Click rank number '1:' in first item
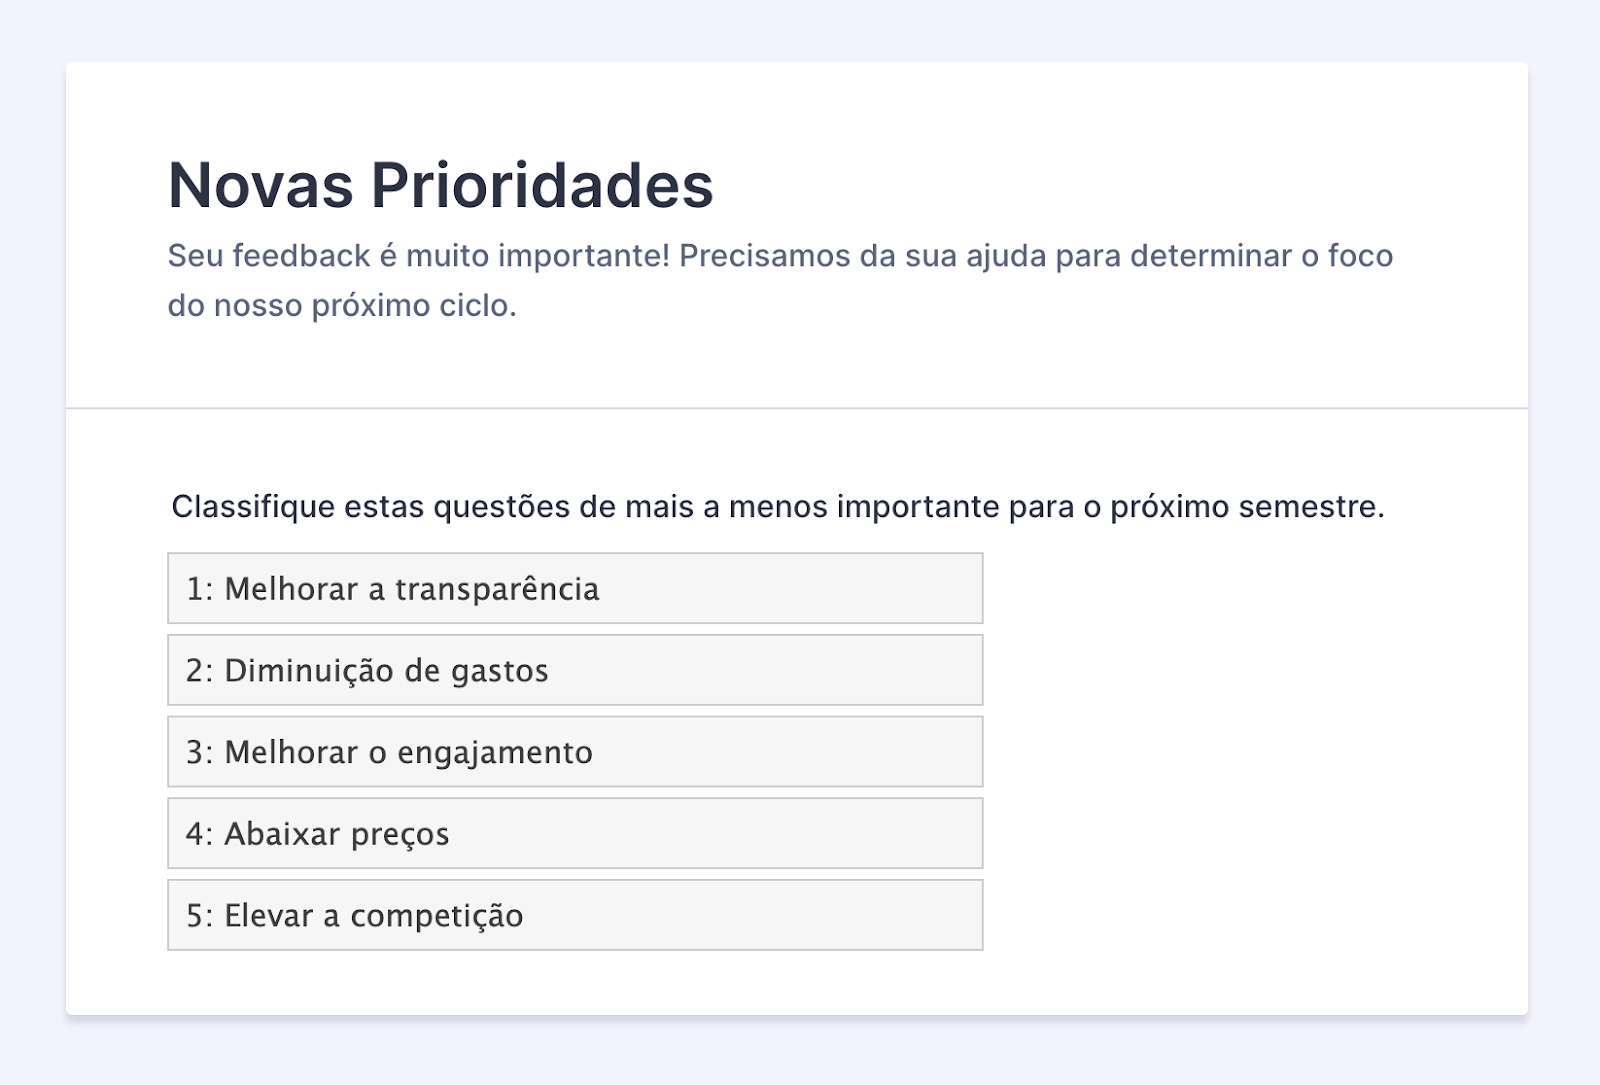The height and width of the screenshot is (1085, 1600). (199, 589)
